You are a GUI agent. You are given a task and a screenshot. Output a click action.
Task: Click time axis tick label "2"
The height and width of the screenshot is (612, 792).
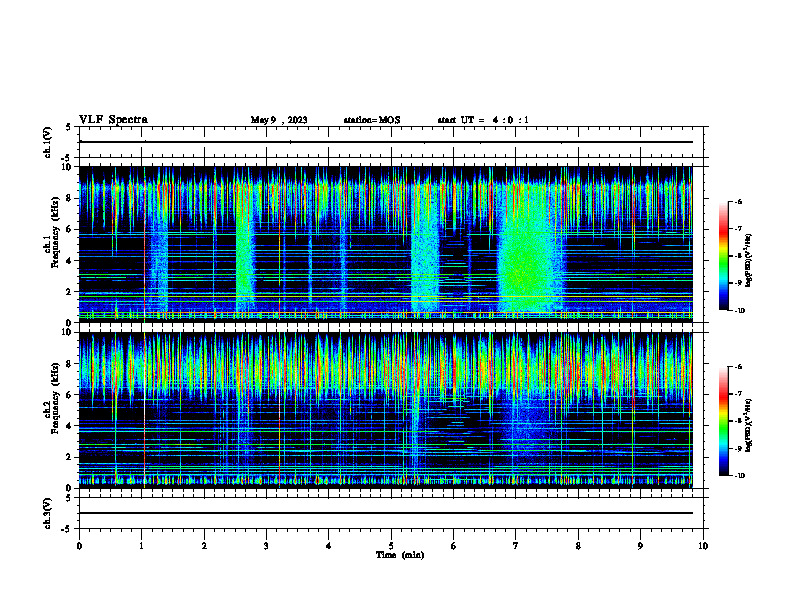pos(204,546)
